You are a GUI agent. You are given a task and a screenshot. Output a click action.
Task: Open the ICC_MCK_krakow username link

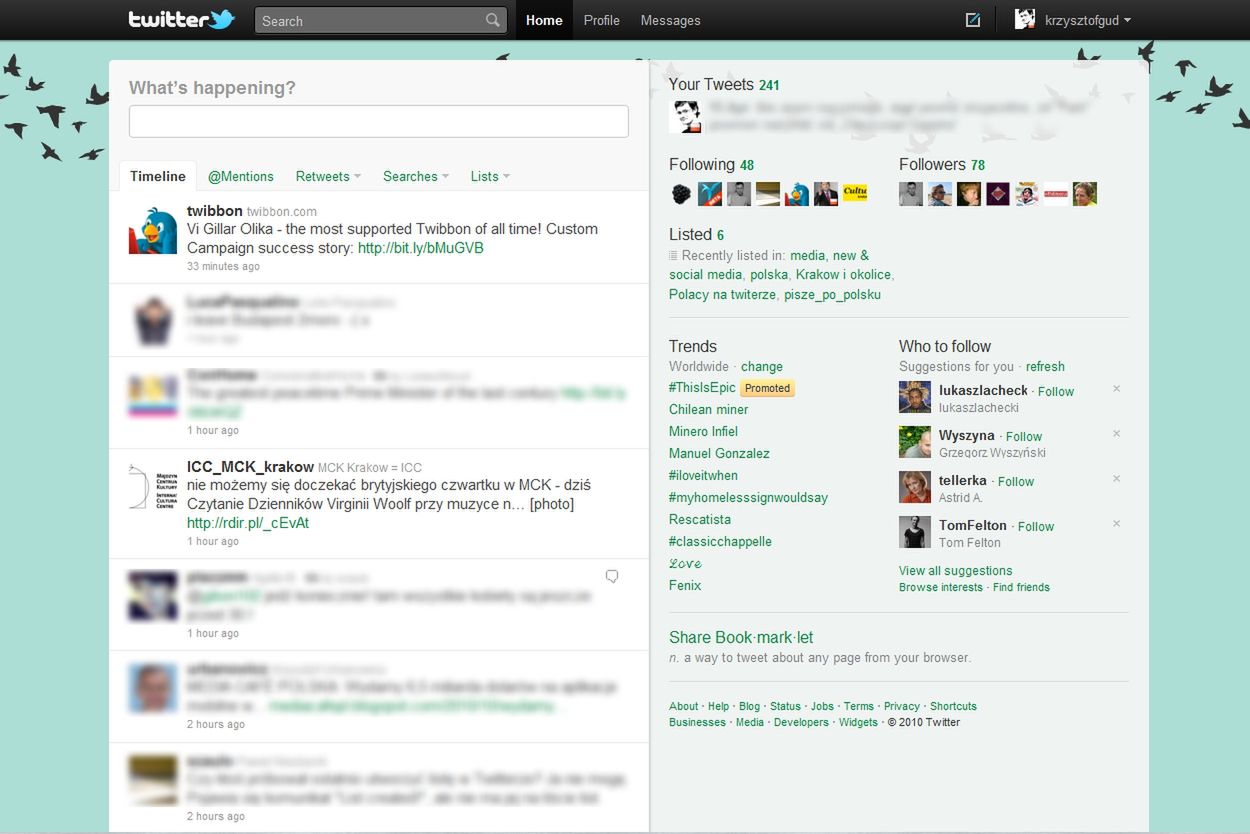tap(250, 467)
